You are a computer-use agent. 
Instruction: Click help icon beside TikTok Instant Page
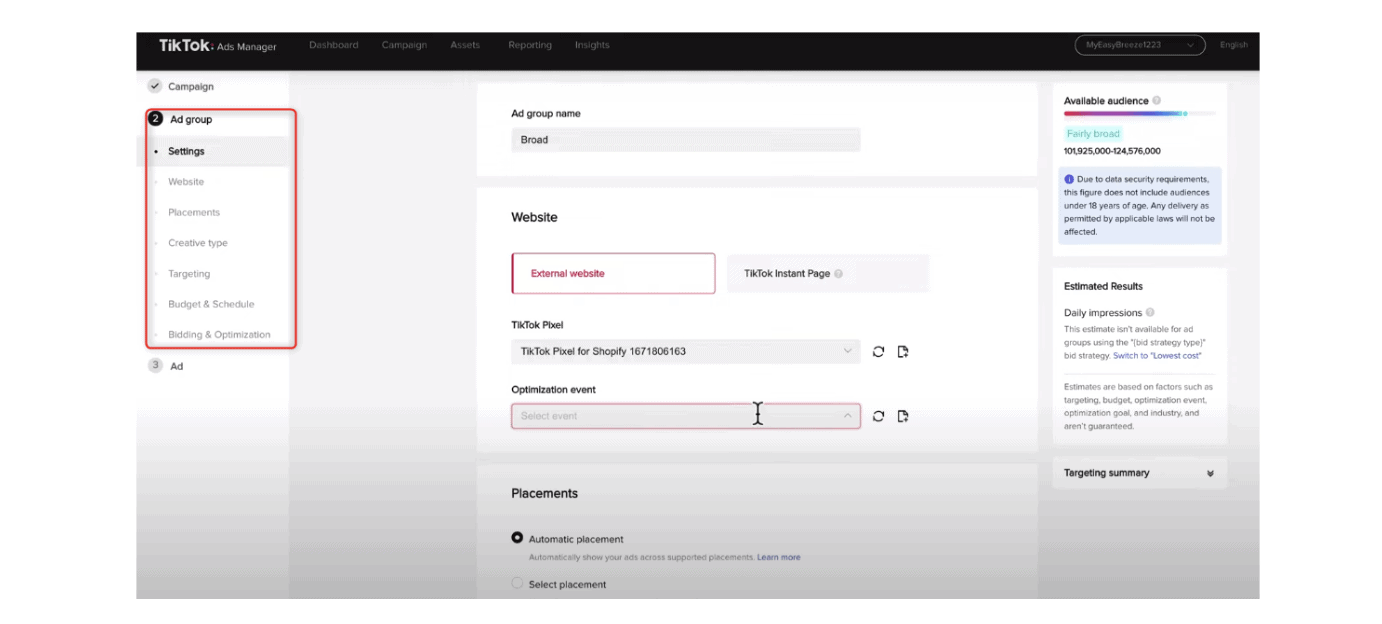pos(838,274)
